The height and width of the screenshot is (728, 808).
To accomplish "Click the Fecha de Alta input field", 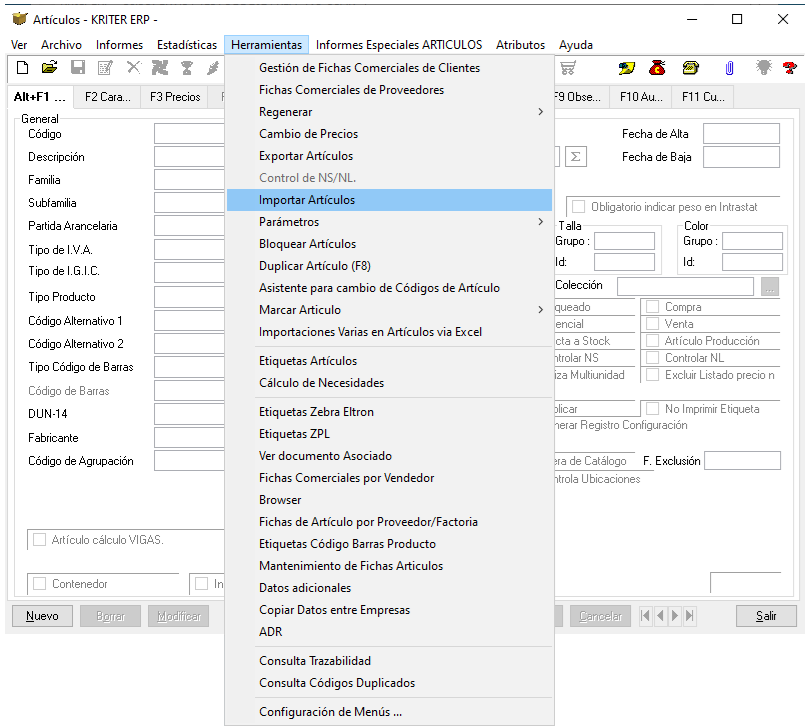I will click(x=741, y=133).
